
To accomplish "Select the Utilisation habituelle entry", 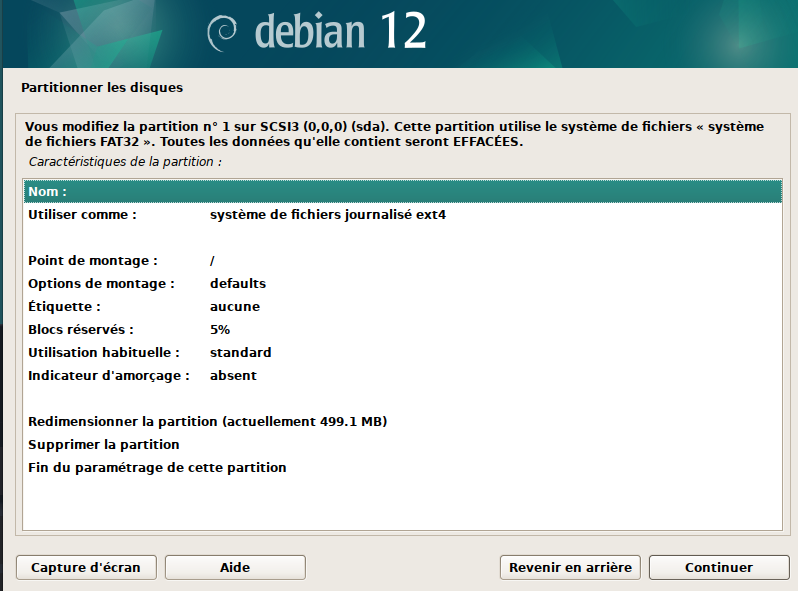I will click(x=403, y=352).
